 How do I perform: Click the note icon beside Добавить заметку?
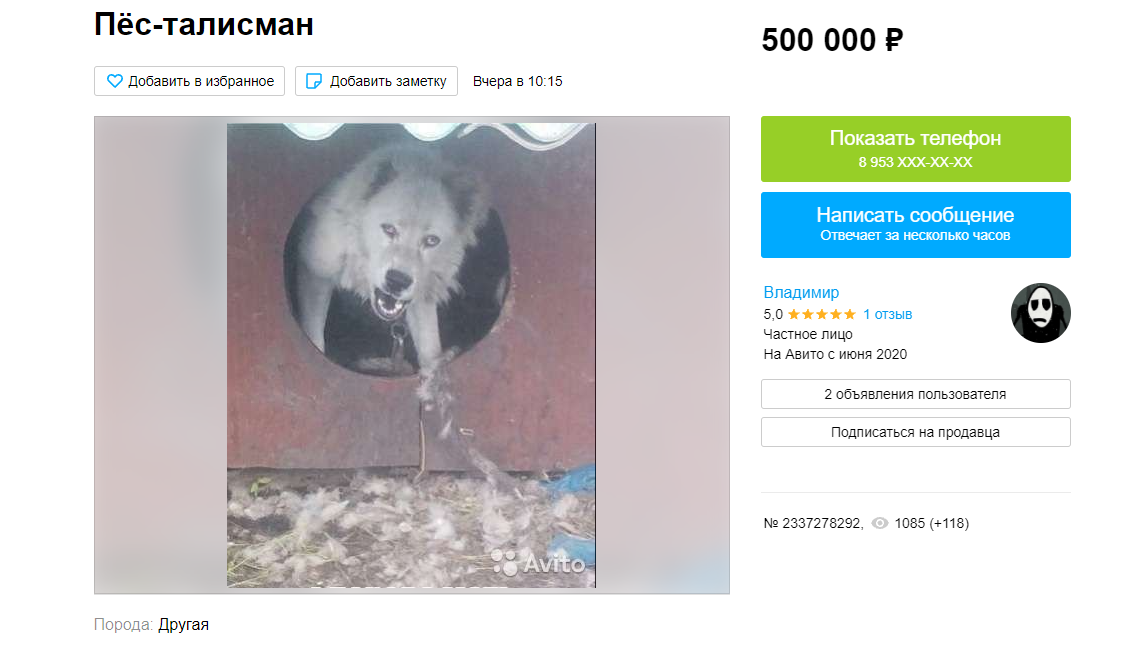[x=314, y=81]
